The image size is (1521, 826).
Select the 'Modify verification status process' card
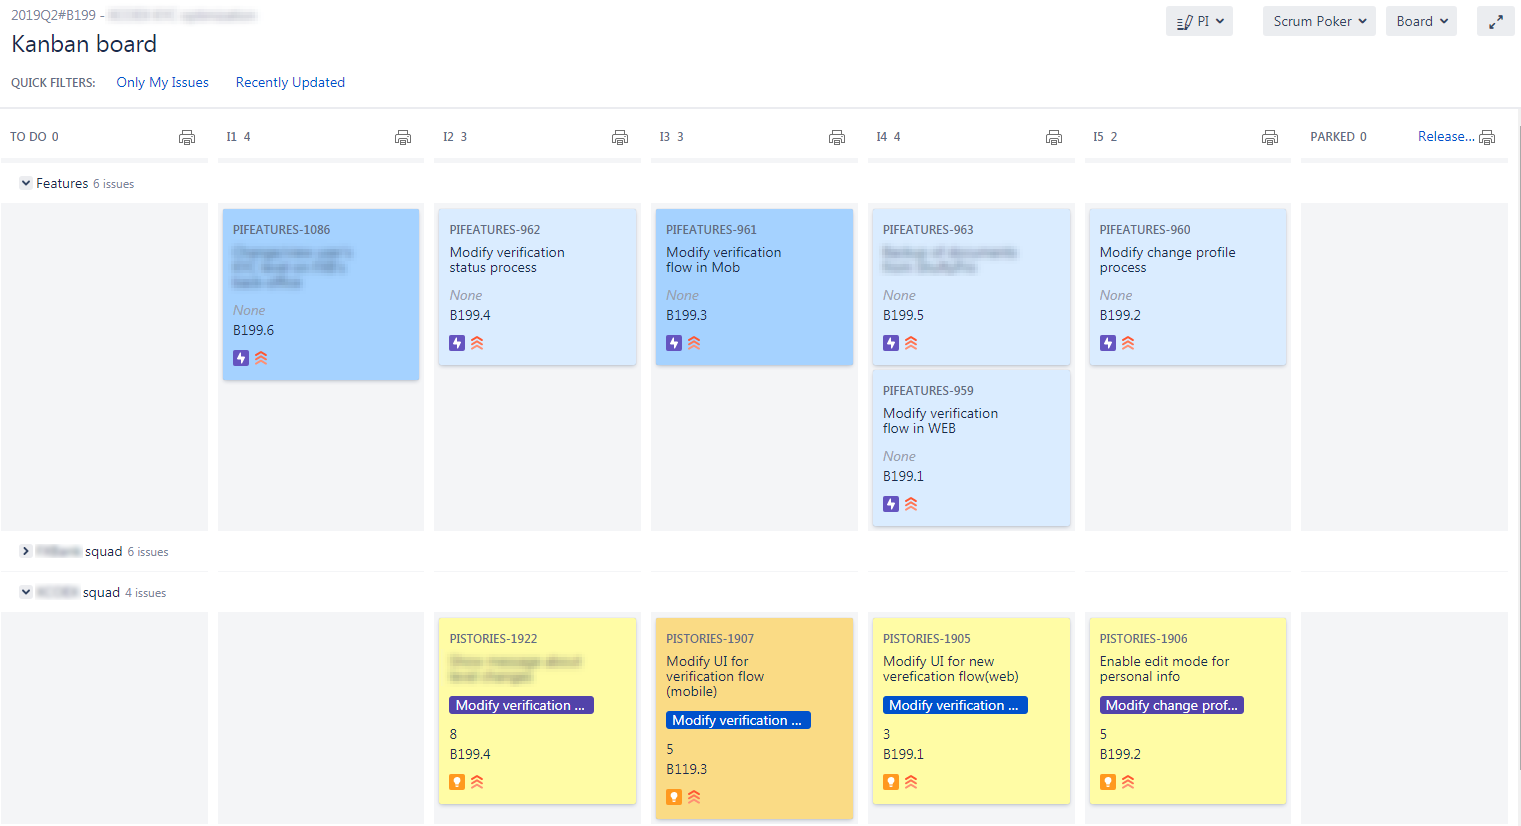(537, 287)
